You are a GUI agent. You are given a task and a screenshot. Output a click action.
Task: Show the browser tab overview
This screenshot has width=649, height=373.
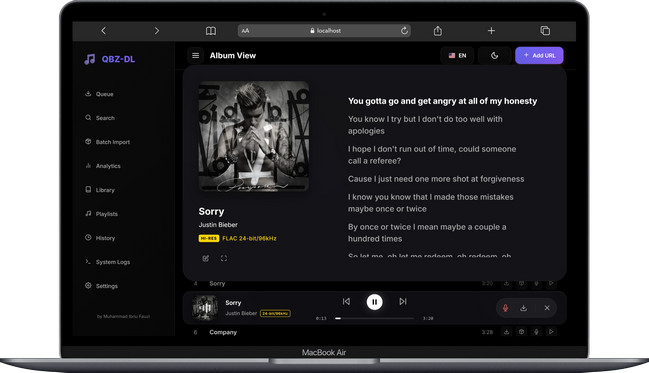[x=545, y=31]
